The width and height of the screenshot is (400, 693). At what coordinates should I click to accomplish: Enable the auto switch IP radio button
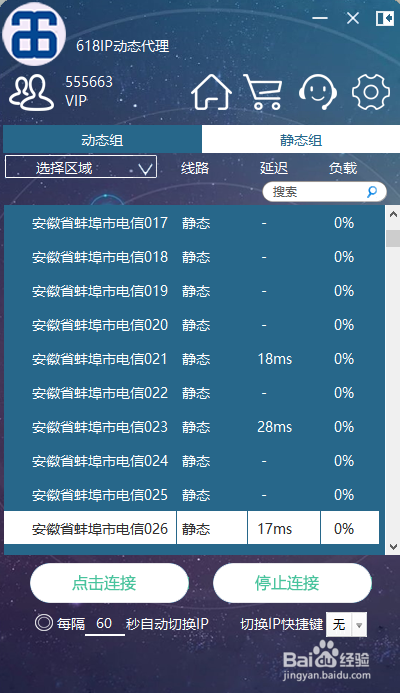point(44,623)
